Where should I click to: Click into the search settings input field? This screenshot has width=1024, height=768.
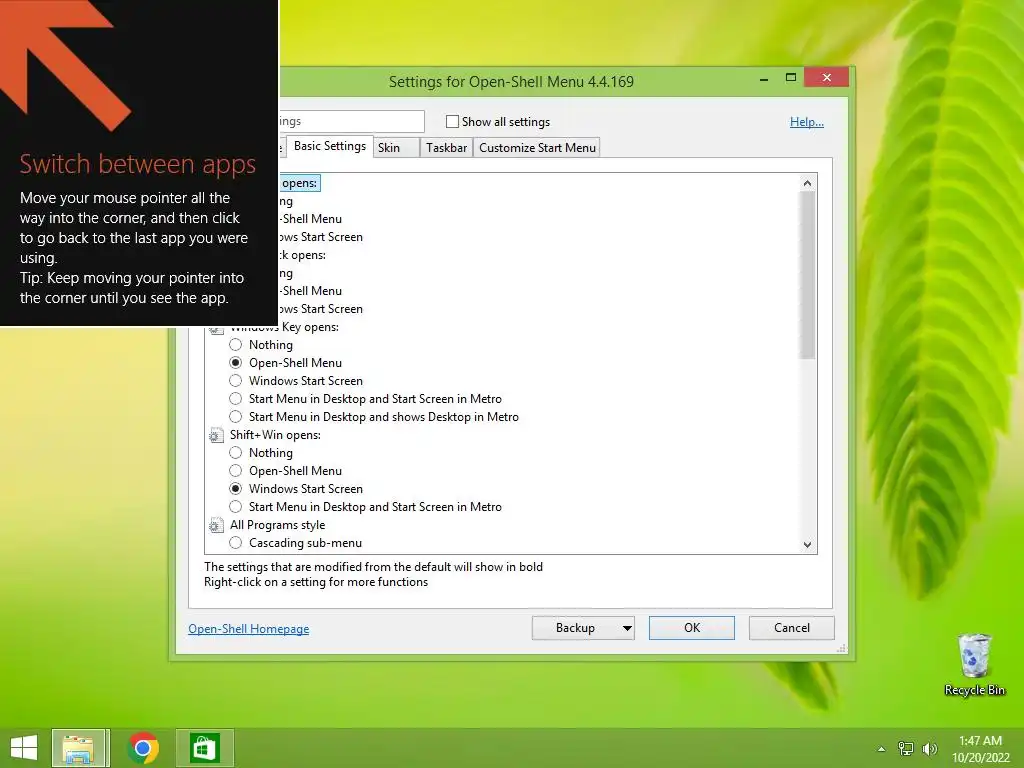coord(351,121)
